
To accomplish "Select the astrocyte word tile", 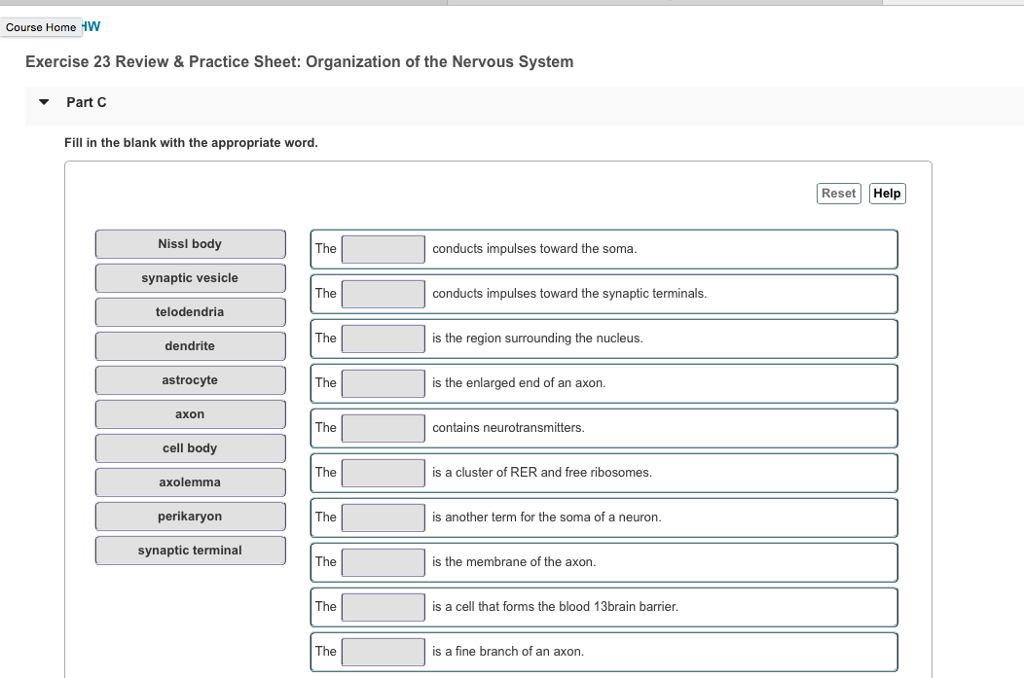I will pyautogui.click(x=190, y=380).
